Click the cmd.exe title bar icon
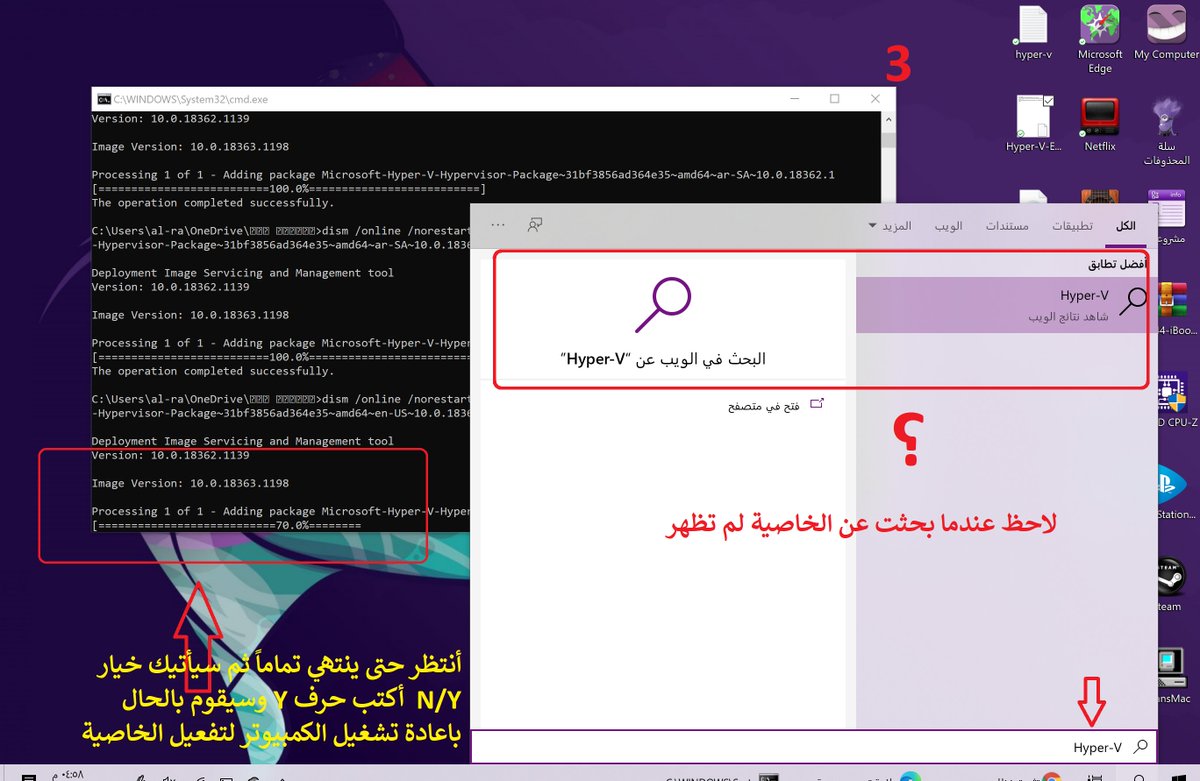The image size is (1200, 781). (x=103, y=99)
